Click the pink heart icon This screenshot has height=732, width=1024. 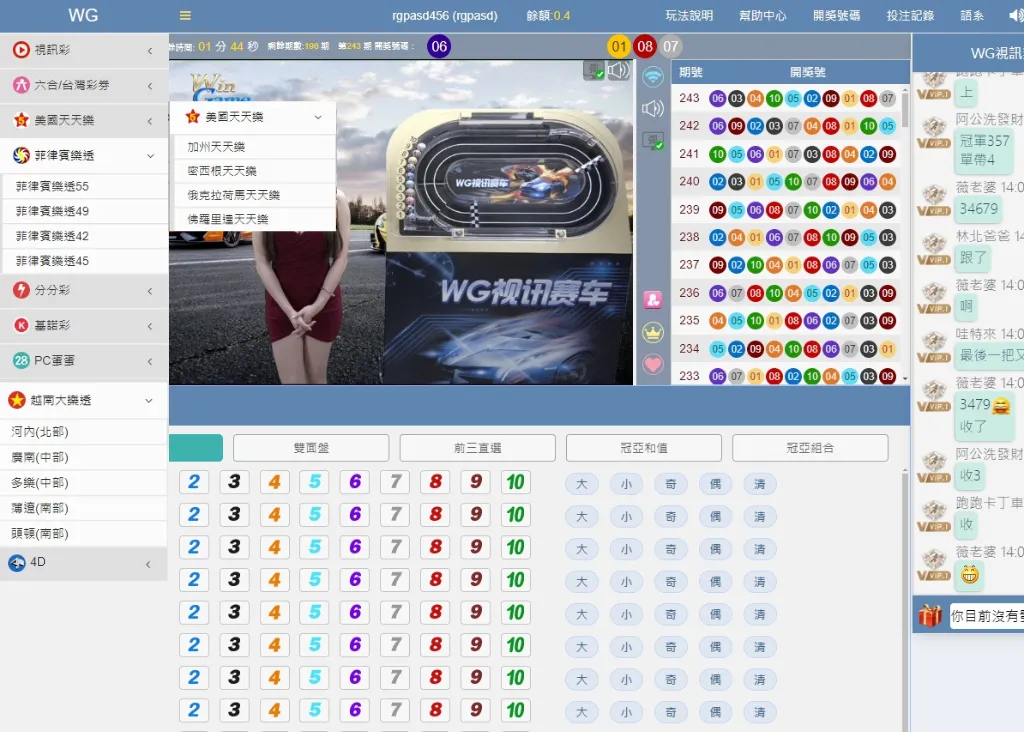[653, 364]
